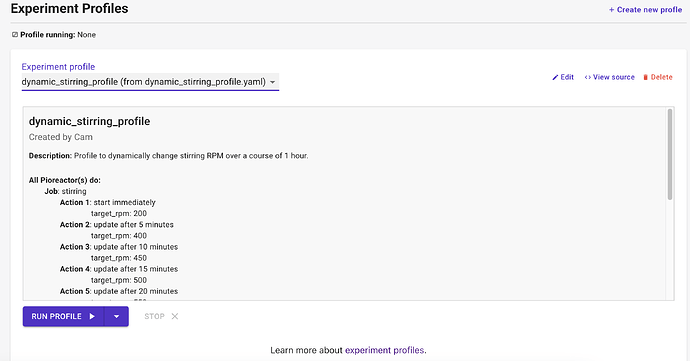690x361 pixels.
Task: Click the STOP button text
Action: tap(154, 316)
